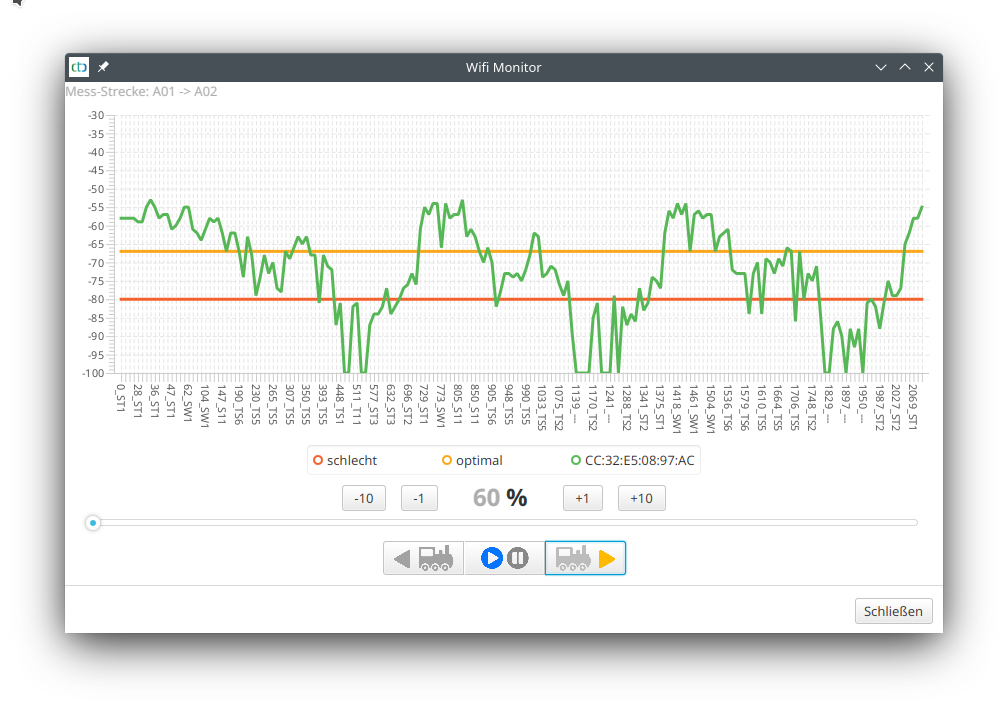
Task: Click the blue Play button
Action: coord(490,557)
